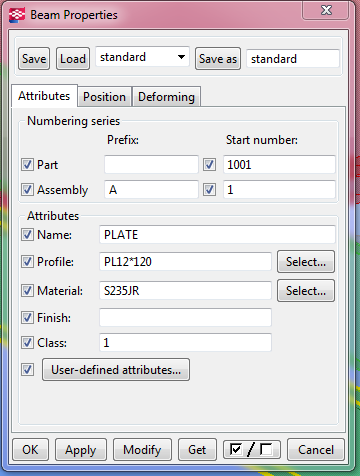The width and height of the screenshot is (360, 476).
Task: Open the standard settings dropdown
Action: pyautogui.click(x=142, y=57)
